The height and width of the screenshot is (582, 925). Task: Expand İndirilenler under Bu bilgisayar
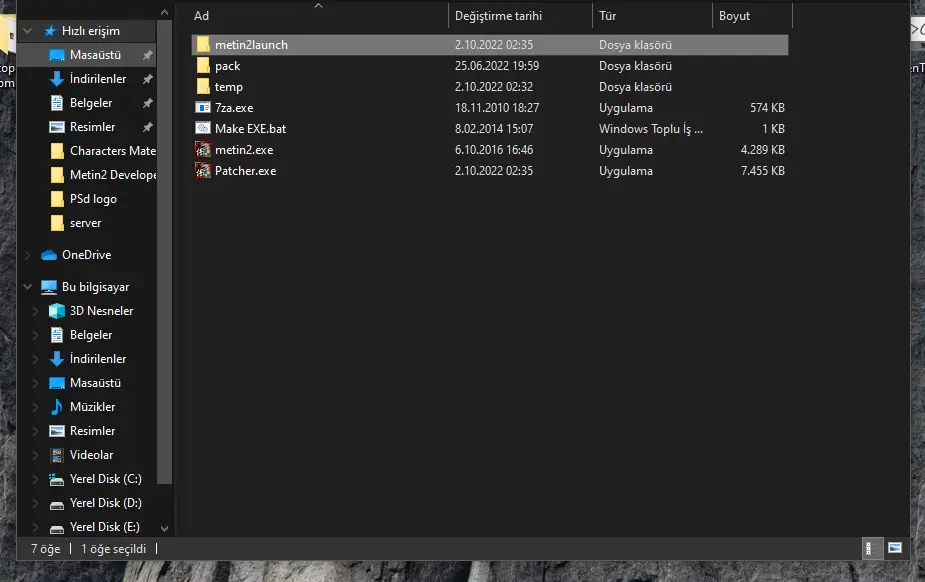coord(35,359)
